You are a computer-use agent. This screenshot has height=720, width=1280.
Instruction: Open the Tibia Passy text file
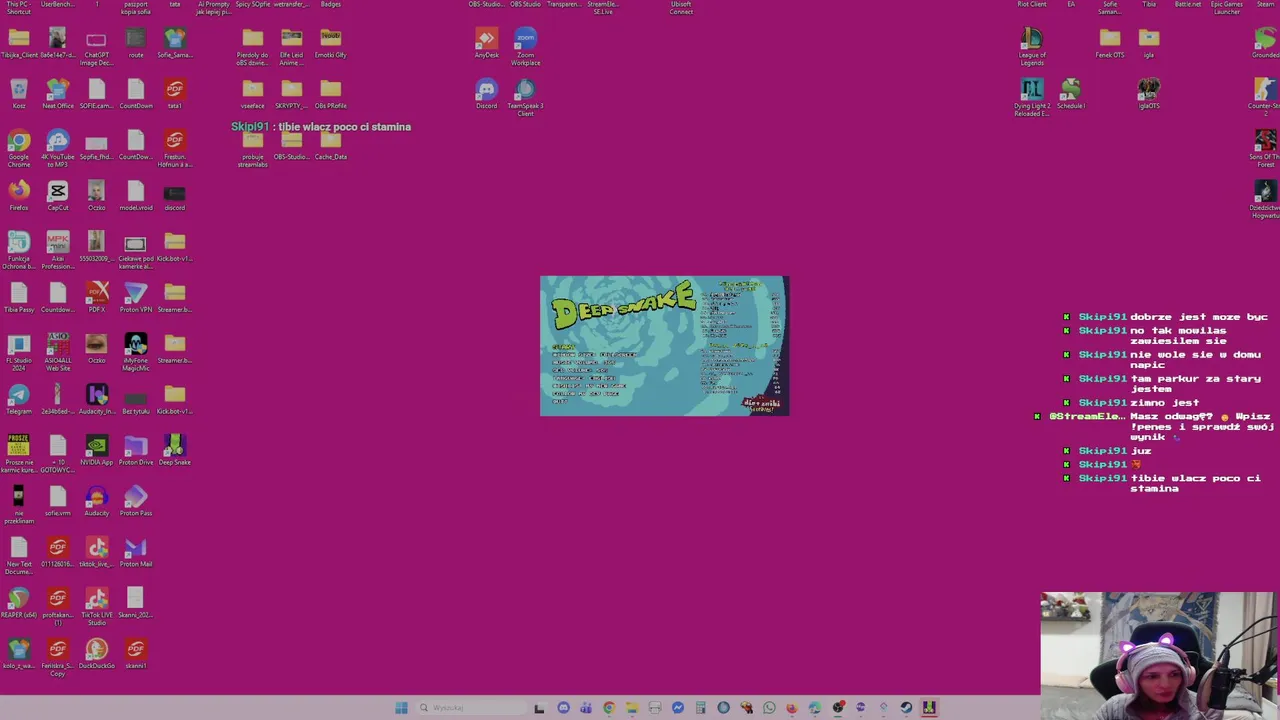point(19,297)
